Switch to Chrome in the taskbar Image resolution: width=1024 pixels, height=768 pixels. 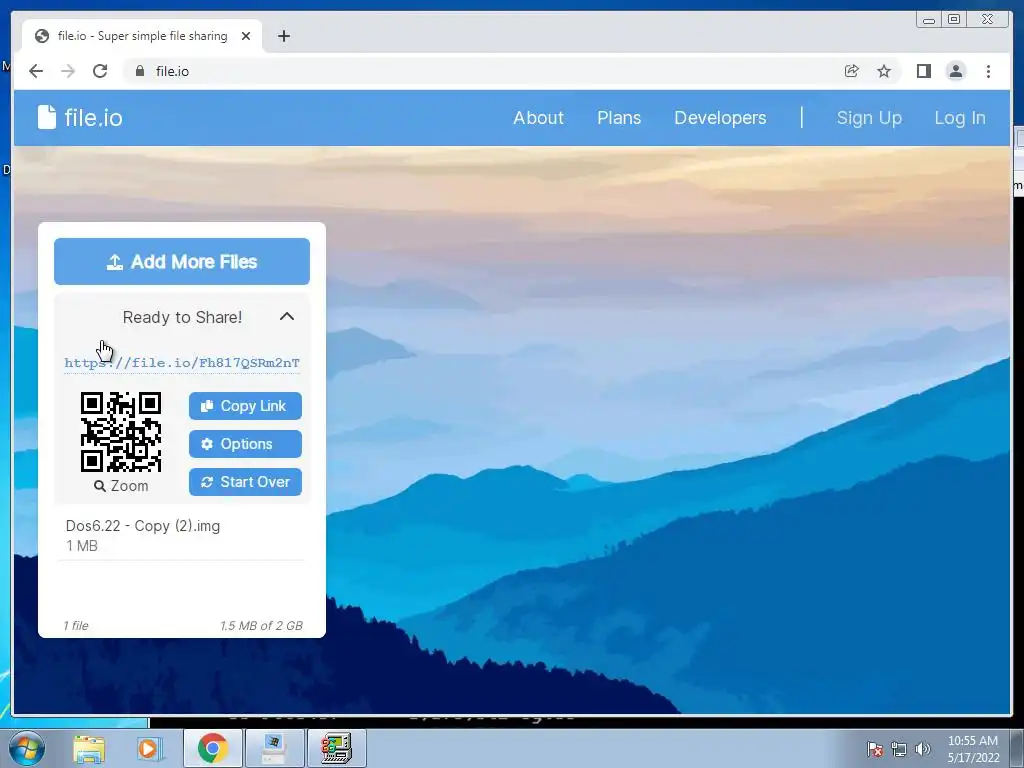(x=212, y=748)
